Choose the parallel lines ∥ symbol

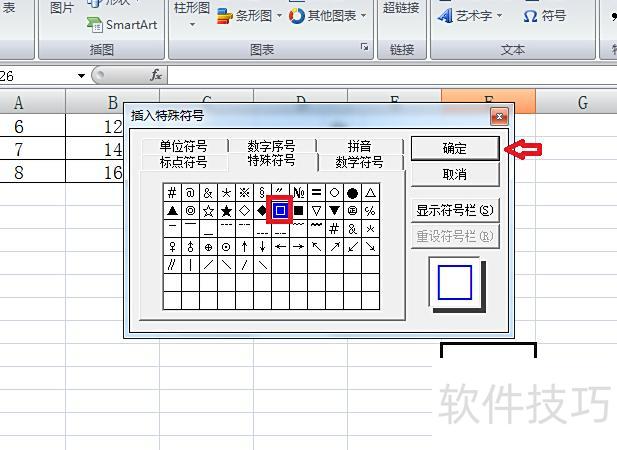[x=172, y=265]
